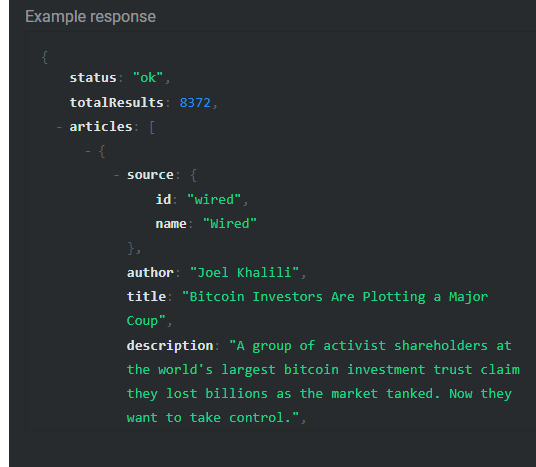Click the "Wired" name value
The height and width of the screenshot is (467, 536).
(x=230, y=224)
